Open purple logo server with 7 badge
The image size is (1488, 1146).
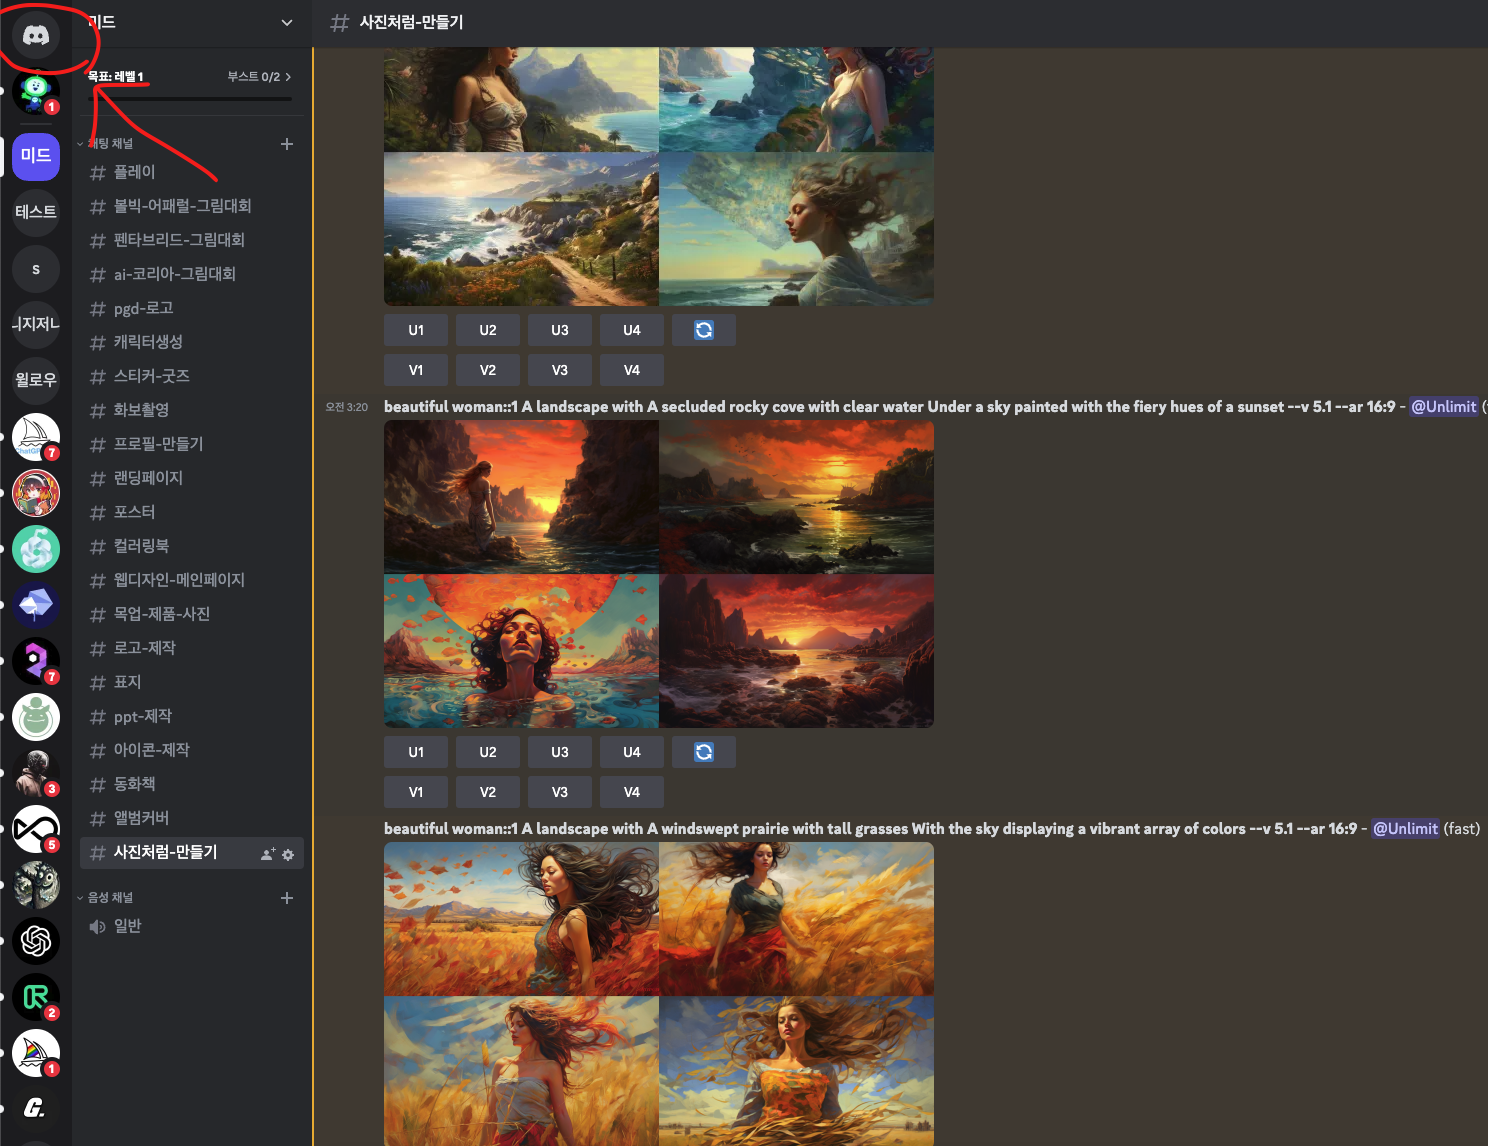pos(36,661)
